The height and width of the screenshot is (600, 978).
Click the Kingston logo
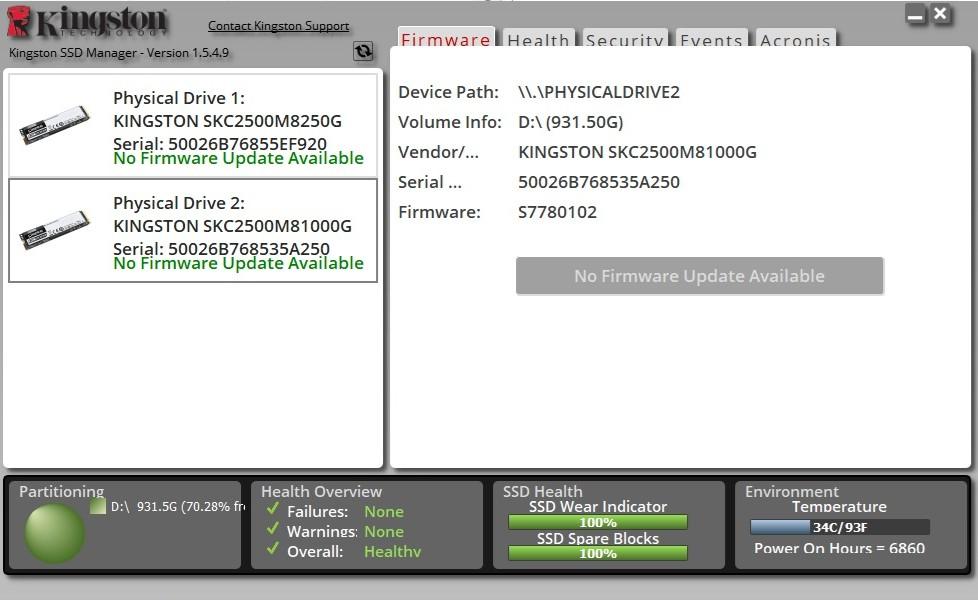tap(87, 22)
